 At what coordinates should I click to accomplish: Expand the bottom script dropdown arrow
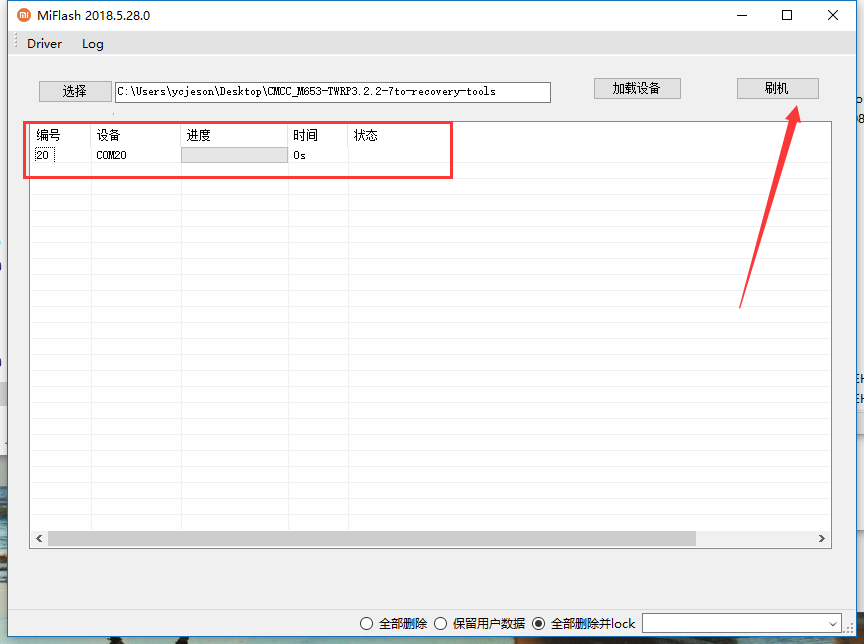(833, 624)
